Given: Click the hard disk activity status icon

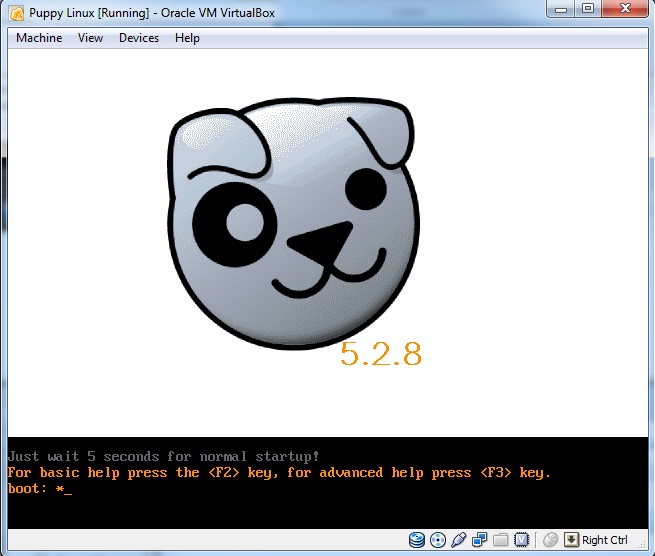Looking at the screenshot, I should [x=416, y=540].
